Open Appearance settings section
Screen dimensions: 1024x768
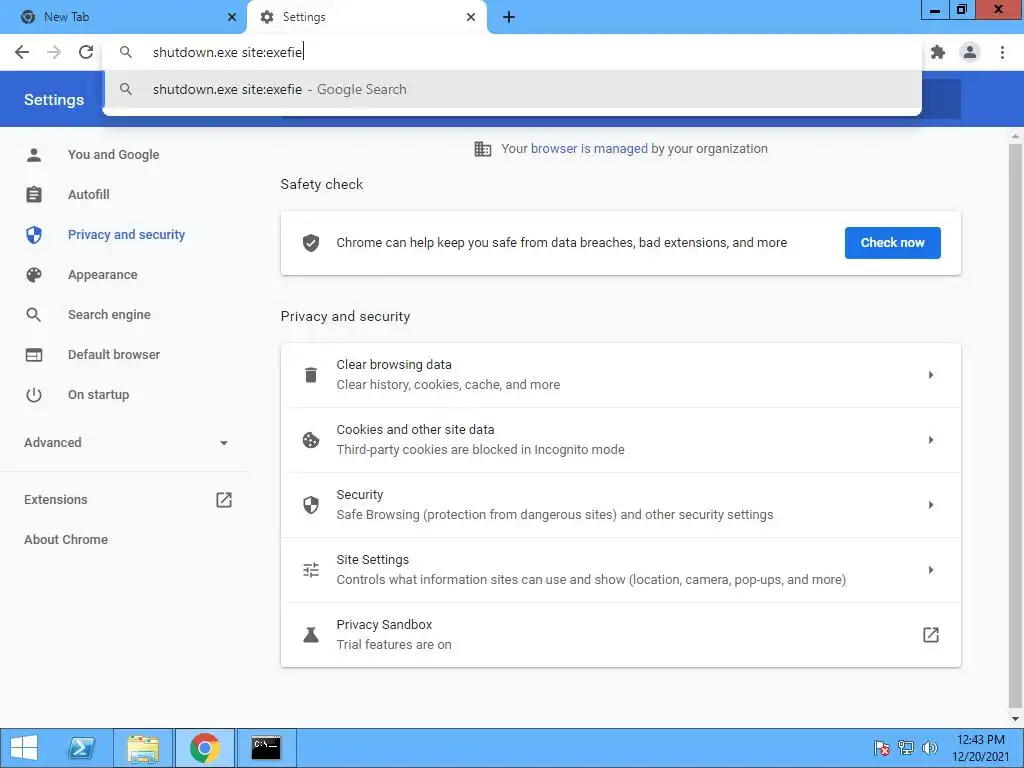103,275
